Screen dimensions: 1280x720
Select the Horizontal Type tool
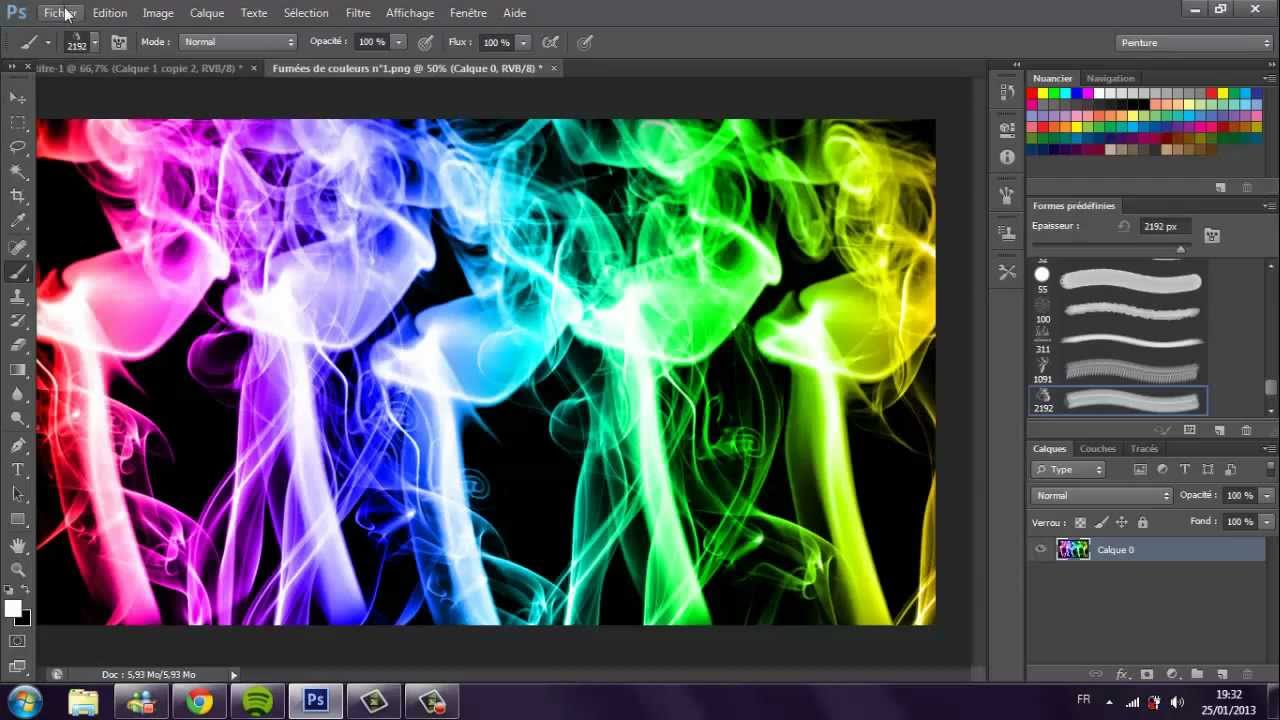[18, 470]
